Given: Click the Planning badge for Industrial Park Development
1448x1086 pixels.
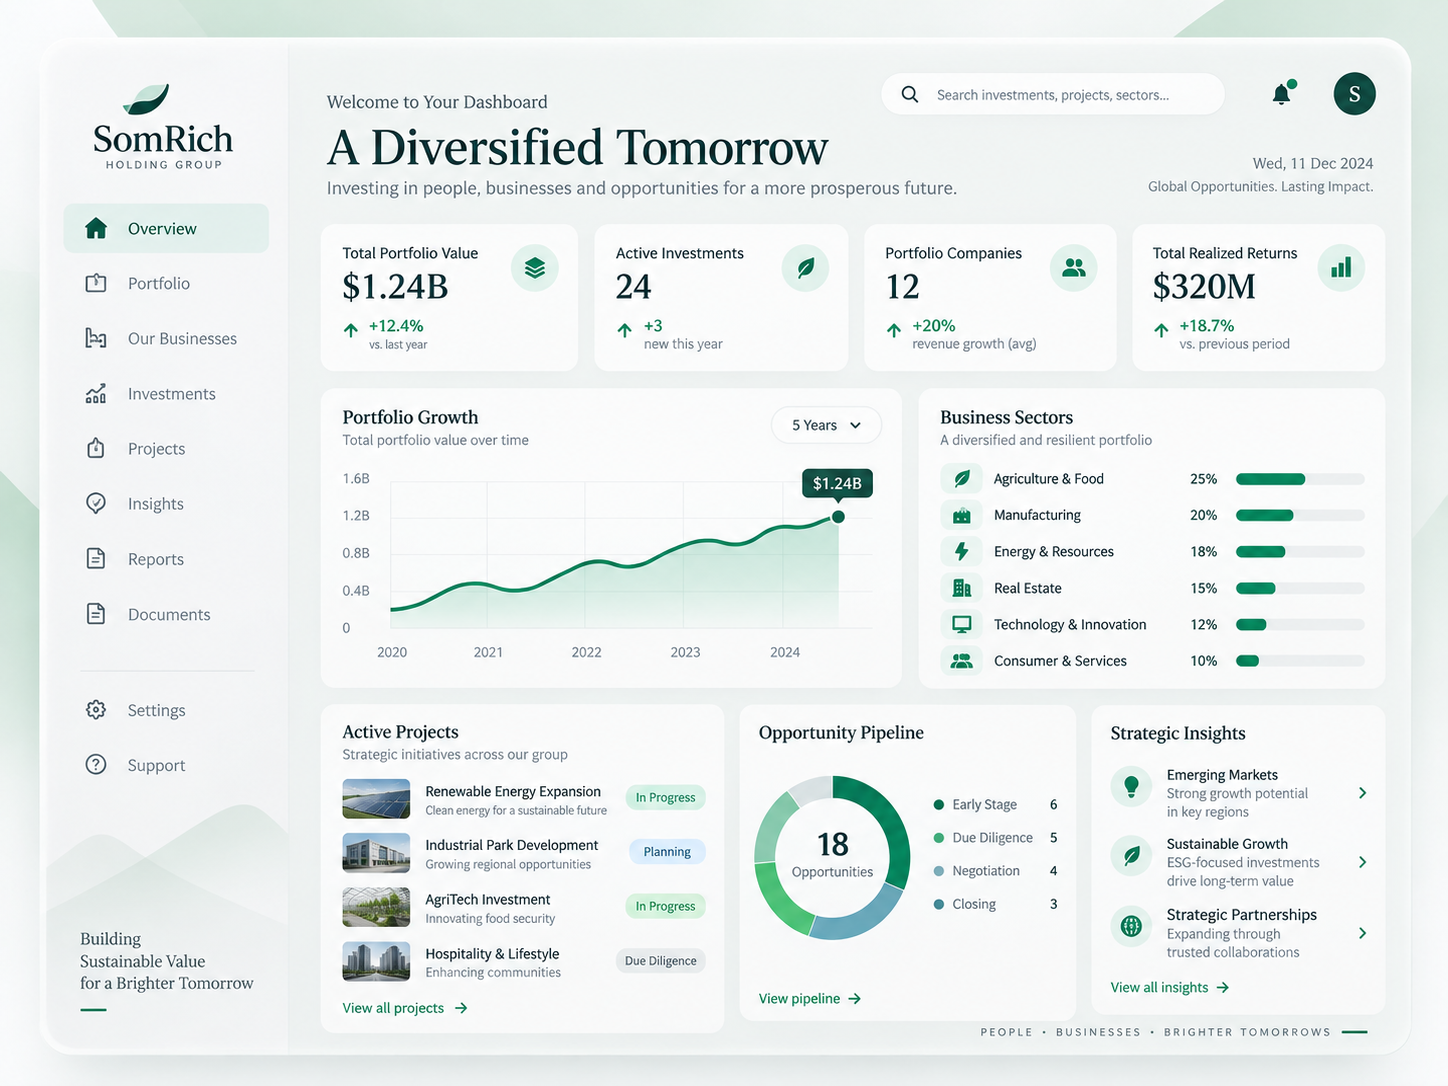Looking at the screenshot, I should pos(667,852).
